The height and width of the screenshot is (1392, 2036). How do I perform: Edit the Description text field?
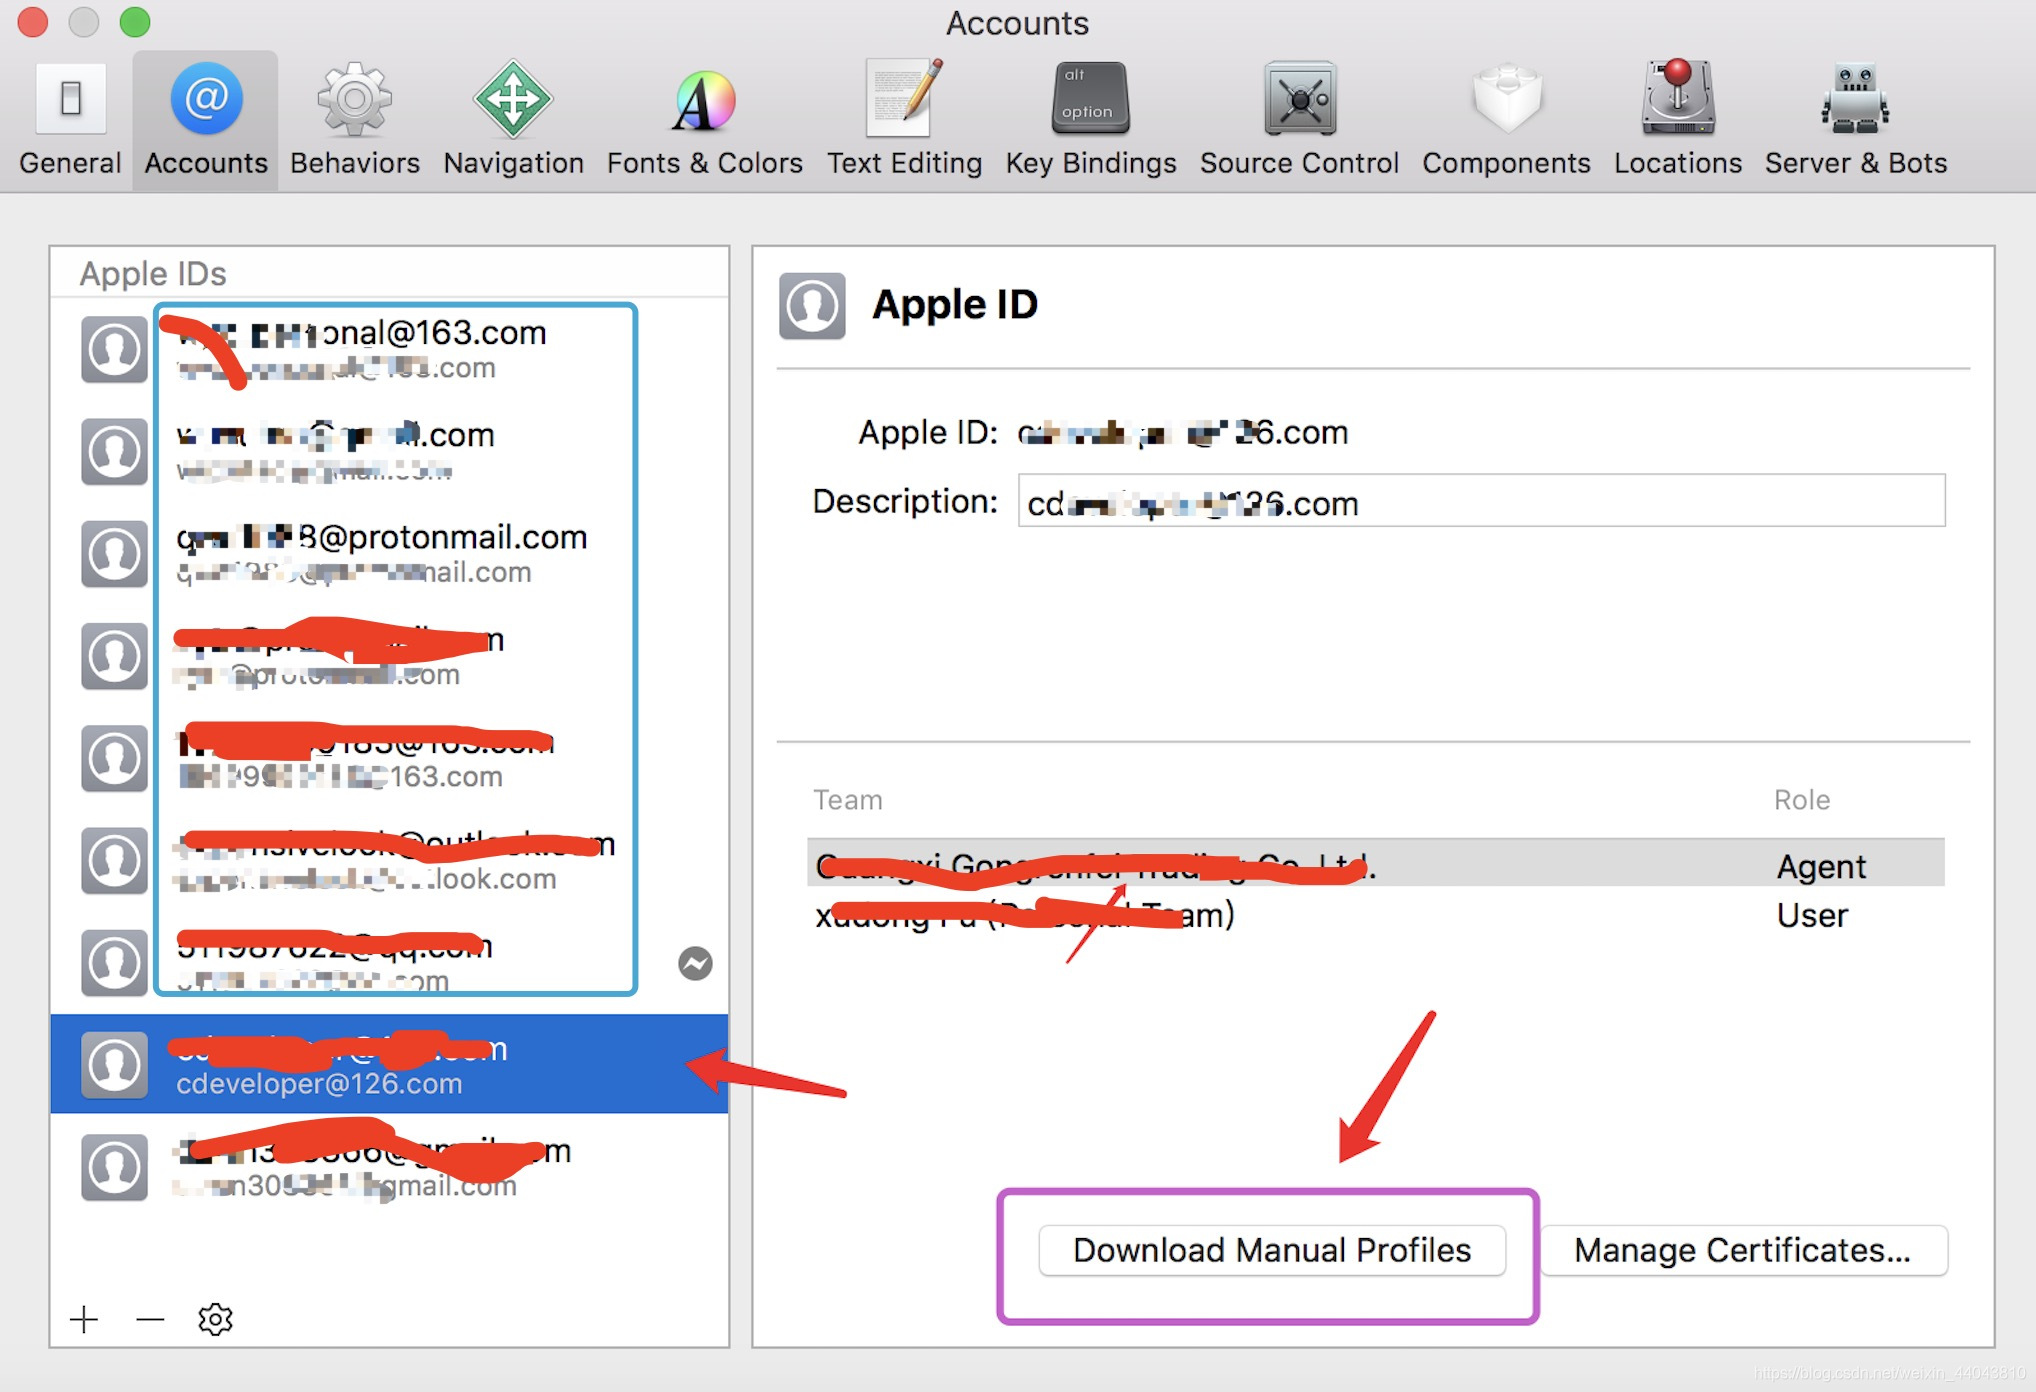point(1481,501)
